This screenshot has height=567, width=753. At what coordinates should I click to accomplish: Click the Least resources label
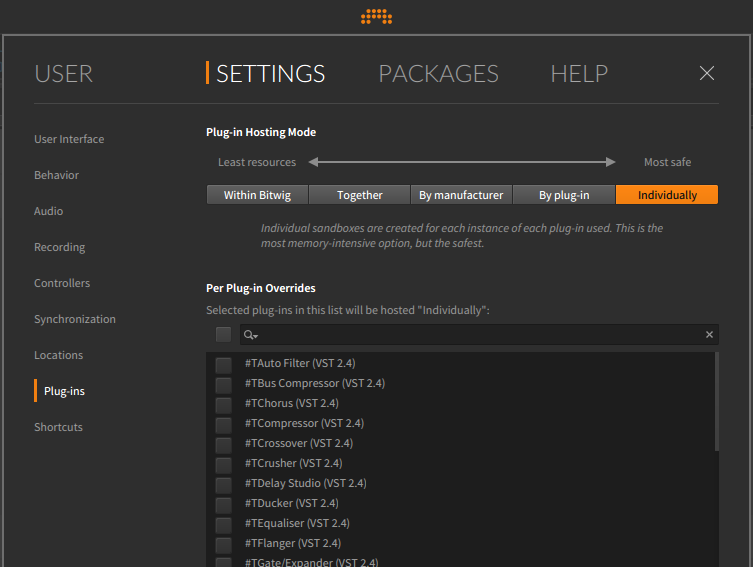(x=257, y=162)
